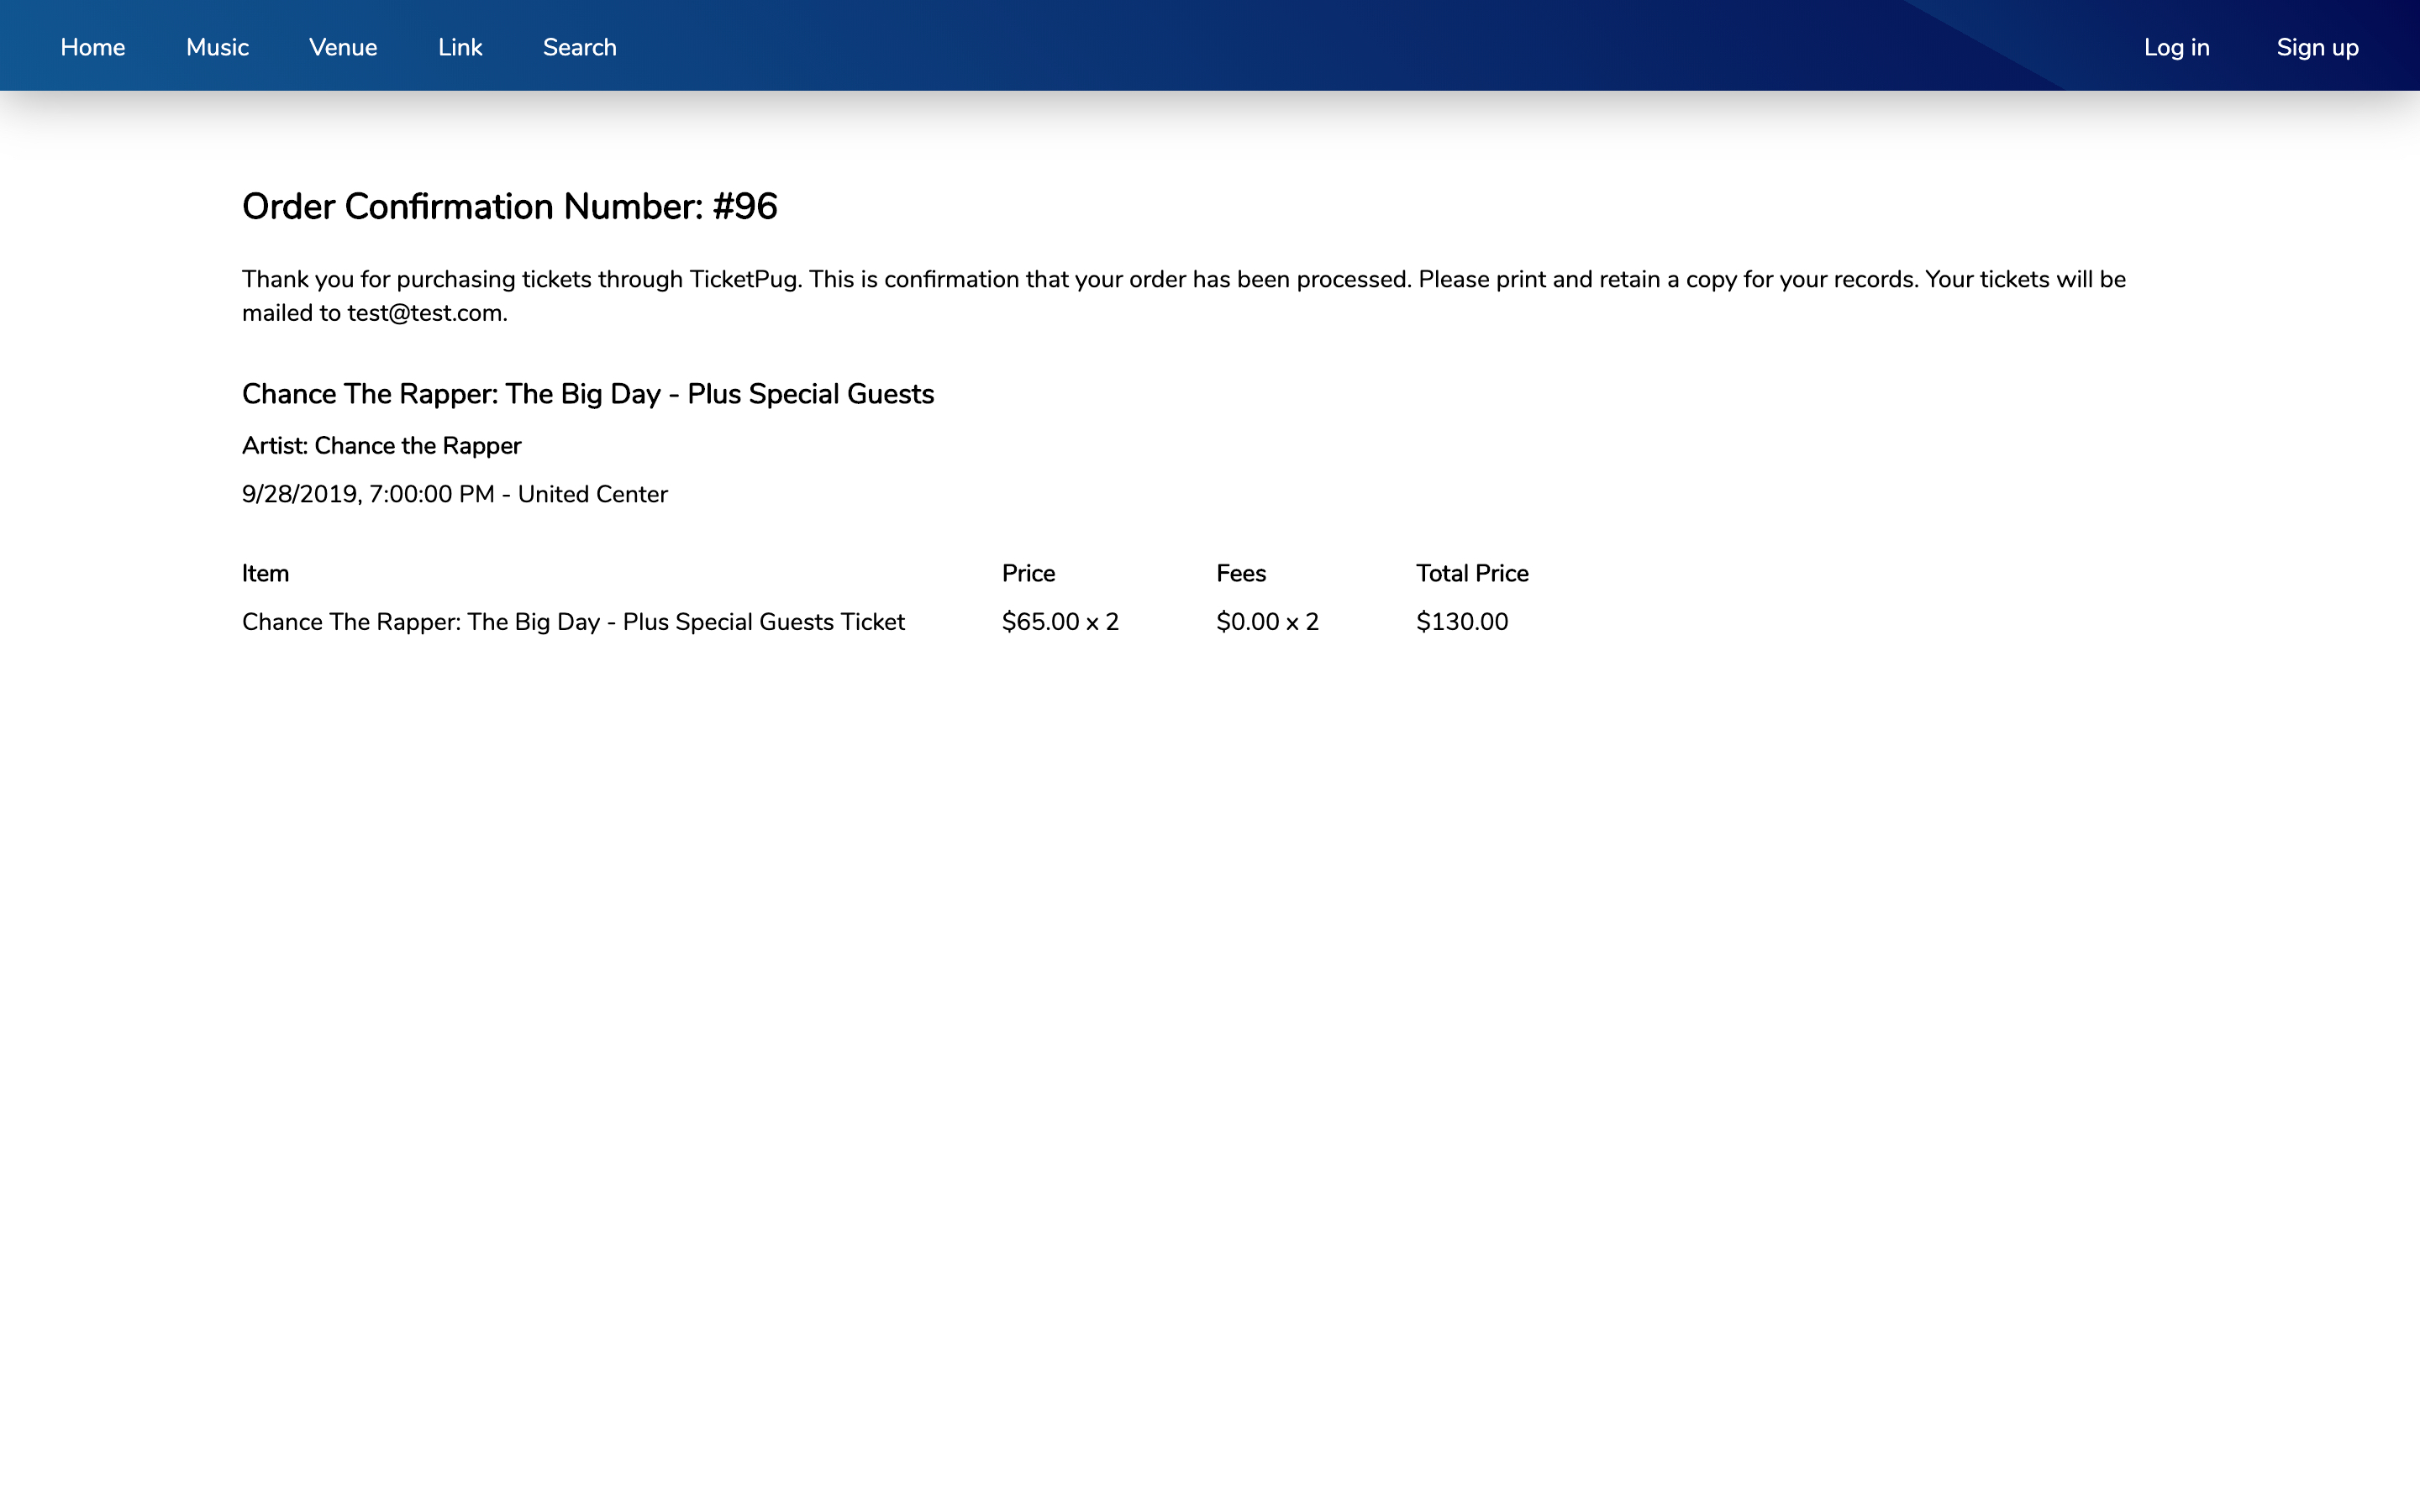This screenshot has width=2420, height=1512.
Task: Click the Sign up link
Action: [2317, 47]
